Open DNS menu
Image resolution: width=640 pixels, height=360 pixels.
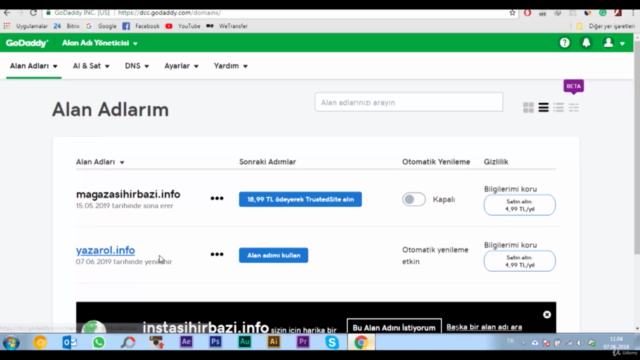click(137, 66)
